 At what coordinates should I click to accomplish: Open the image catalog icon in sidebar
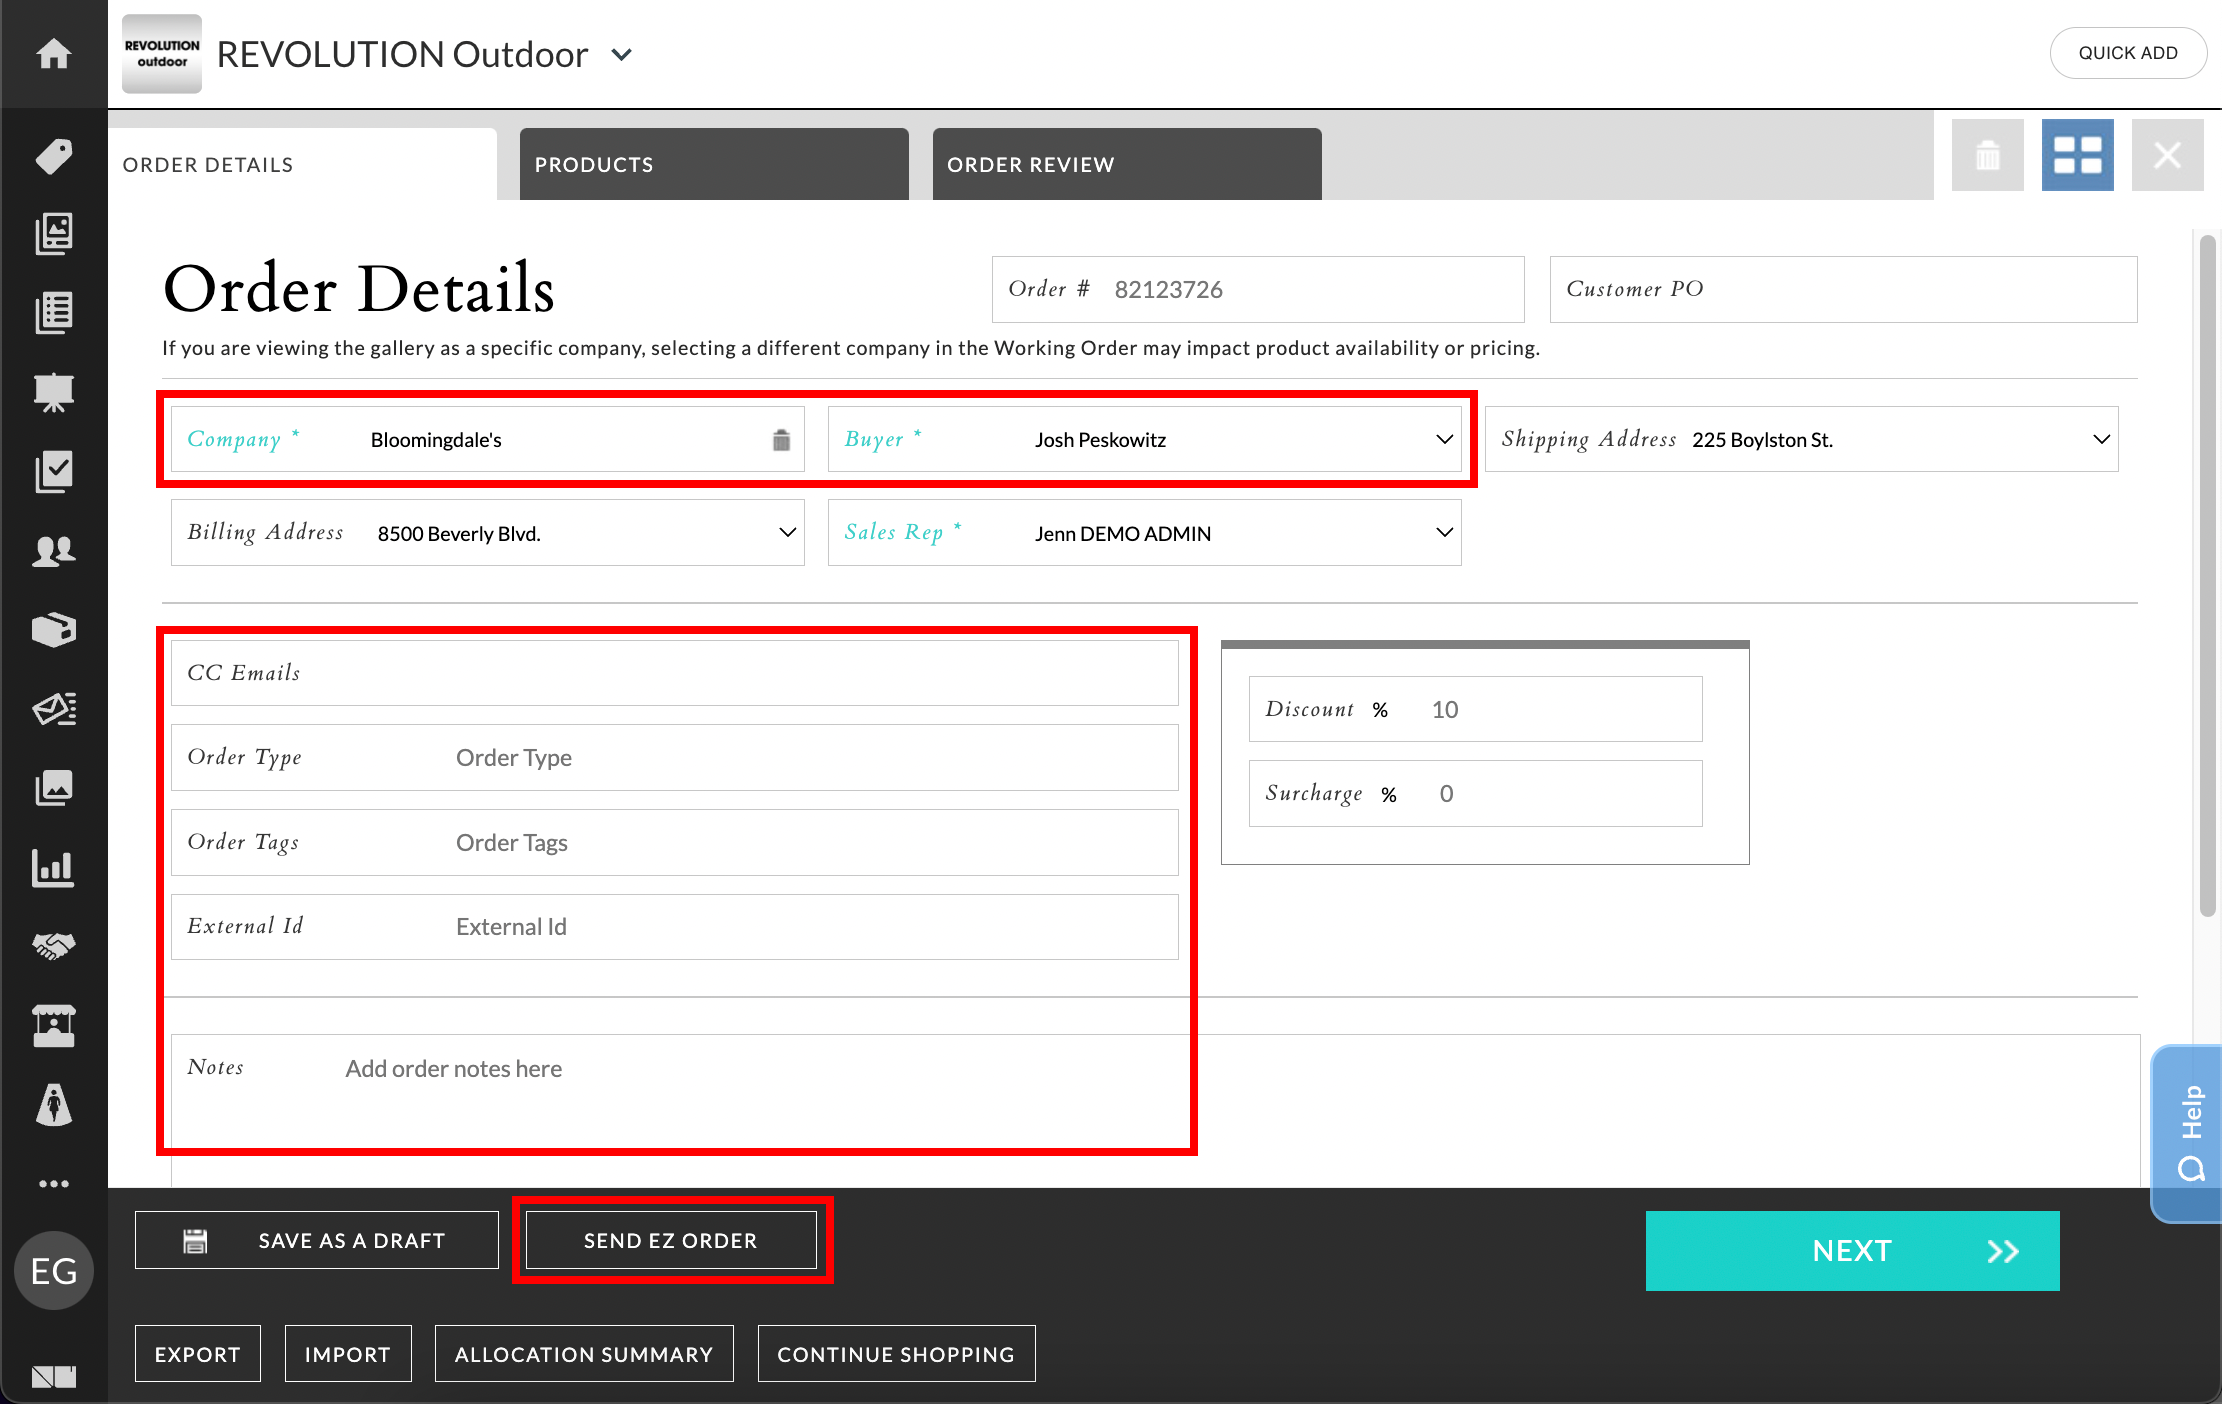point(54,234)
